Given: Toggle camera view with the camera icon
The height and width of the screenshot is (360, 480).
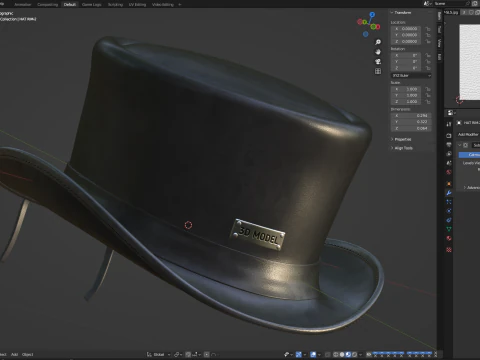Looking at the screenshot, I should point(378,62).
